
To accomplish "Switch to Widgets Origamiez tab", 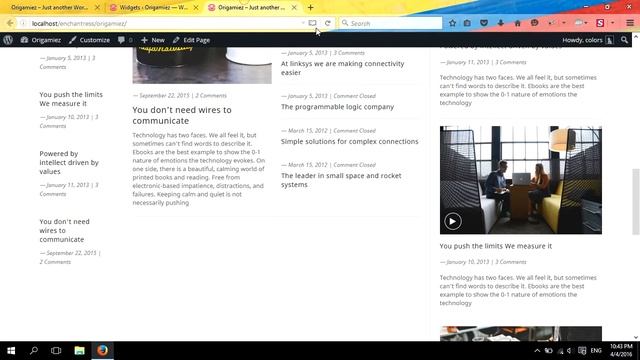I will tap(154, 7).
